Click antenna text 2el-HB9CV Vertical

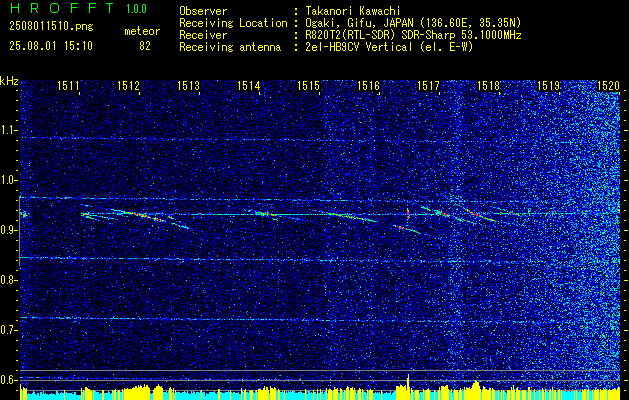(x=359, y=47)
